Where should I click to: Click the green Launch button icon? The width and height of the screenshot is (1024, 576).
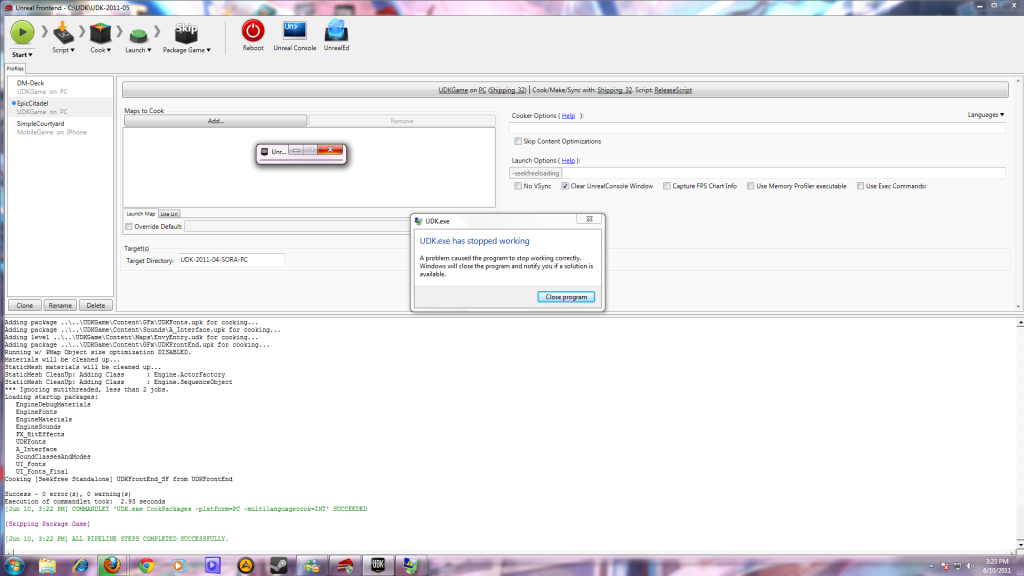tap(138, 35)
